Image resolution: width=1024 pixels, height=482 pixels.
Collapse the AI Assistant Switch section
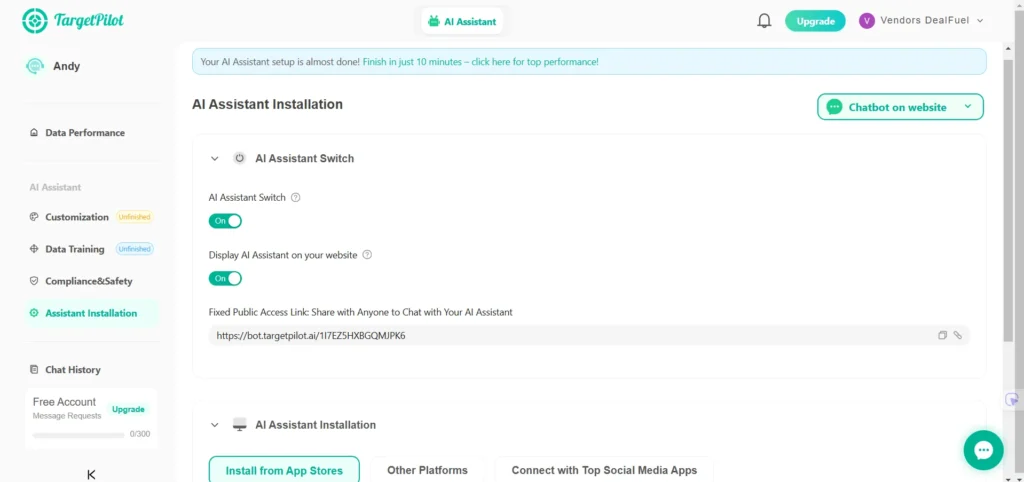pyautogui.click(x=214, y=158)
